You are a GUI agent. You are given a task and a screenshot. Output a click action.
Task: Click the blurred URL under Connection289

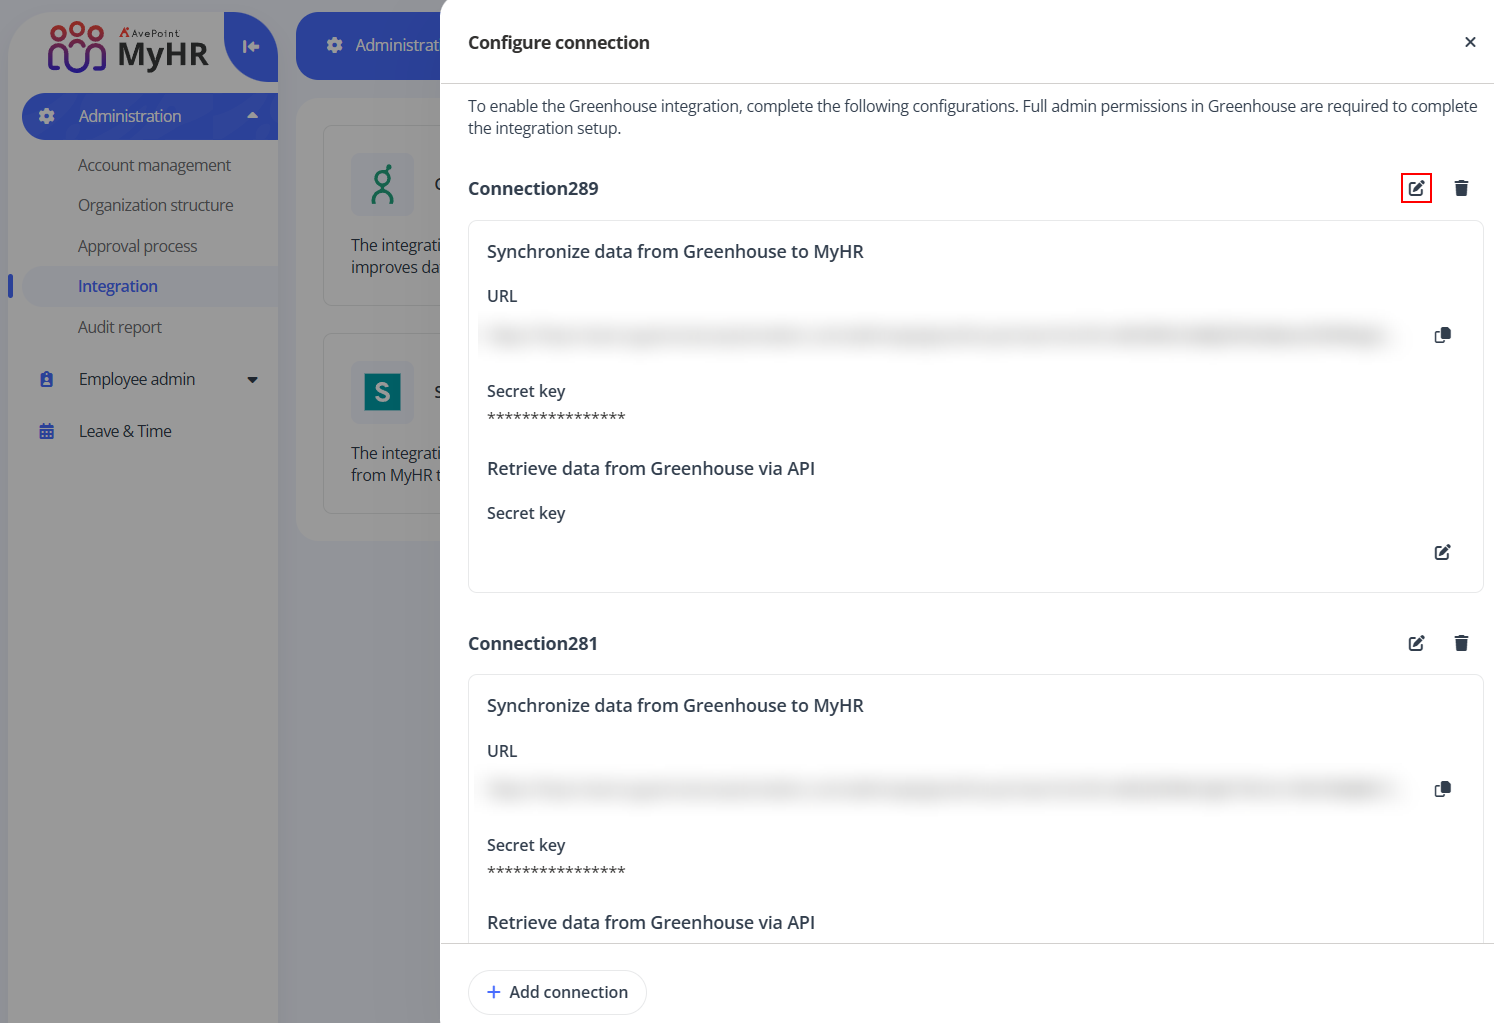[936, 336]
